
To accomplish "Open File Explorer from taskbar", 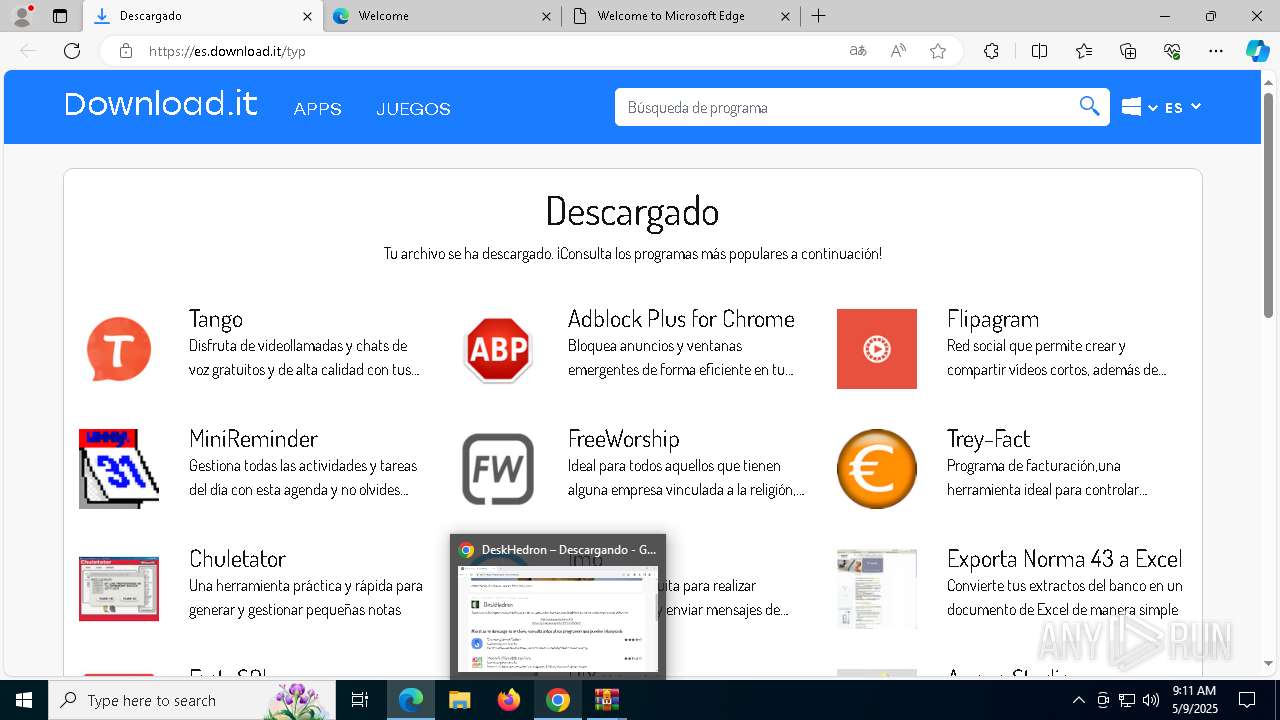I will [459, 700].
